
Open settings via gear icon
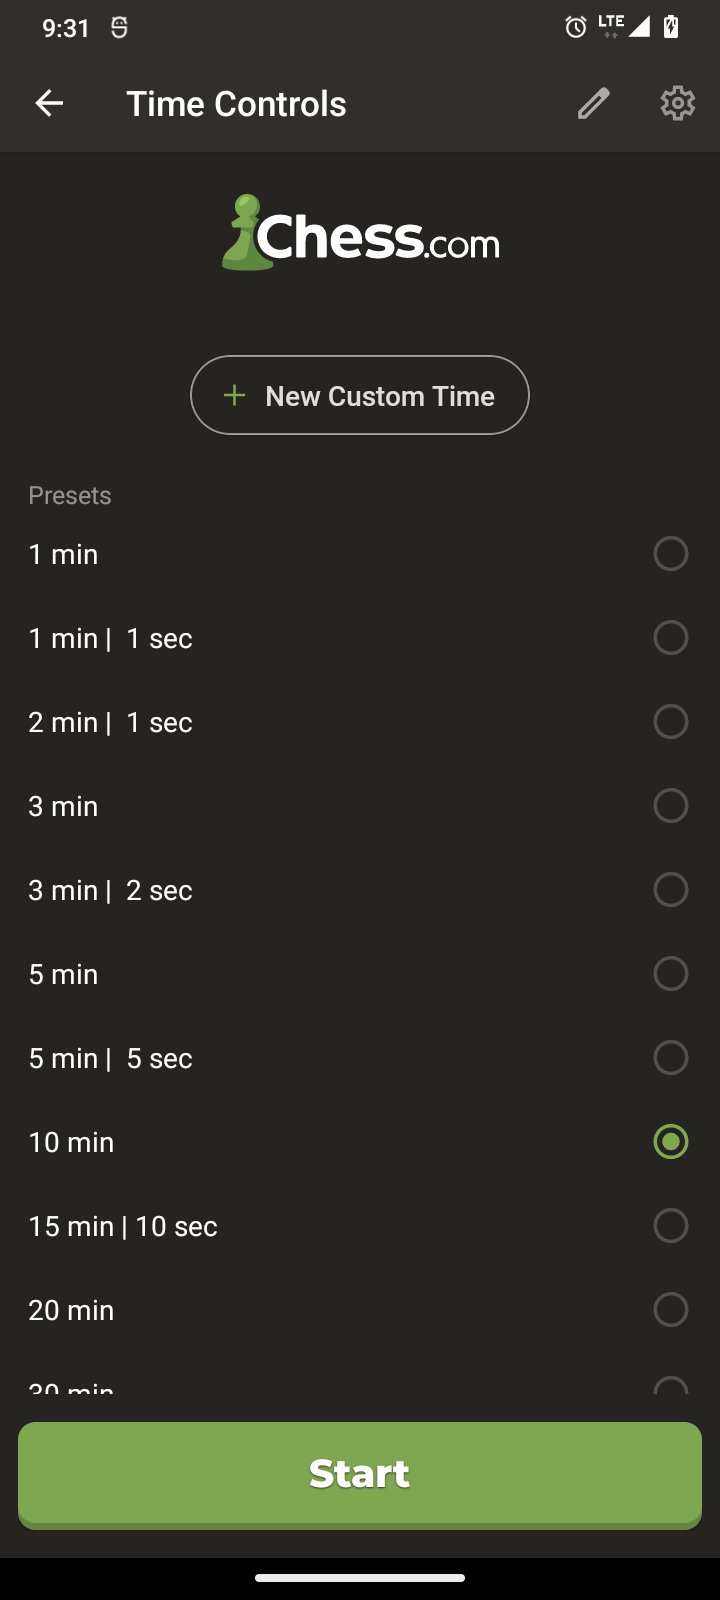coord(677,103)
